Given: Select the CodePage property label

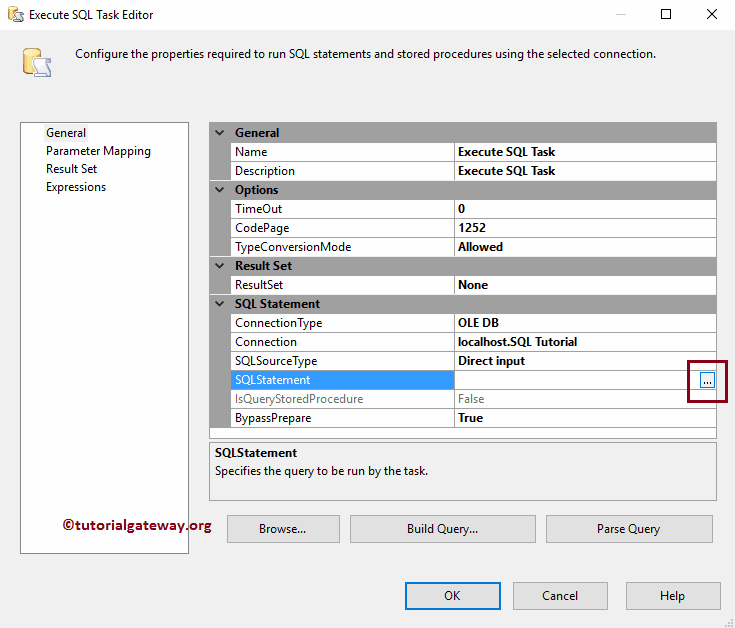Looking at the screenshot, I should pos(342,228).
